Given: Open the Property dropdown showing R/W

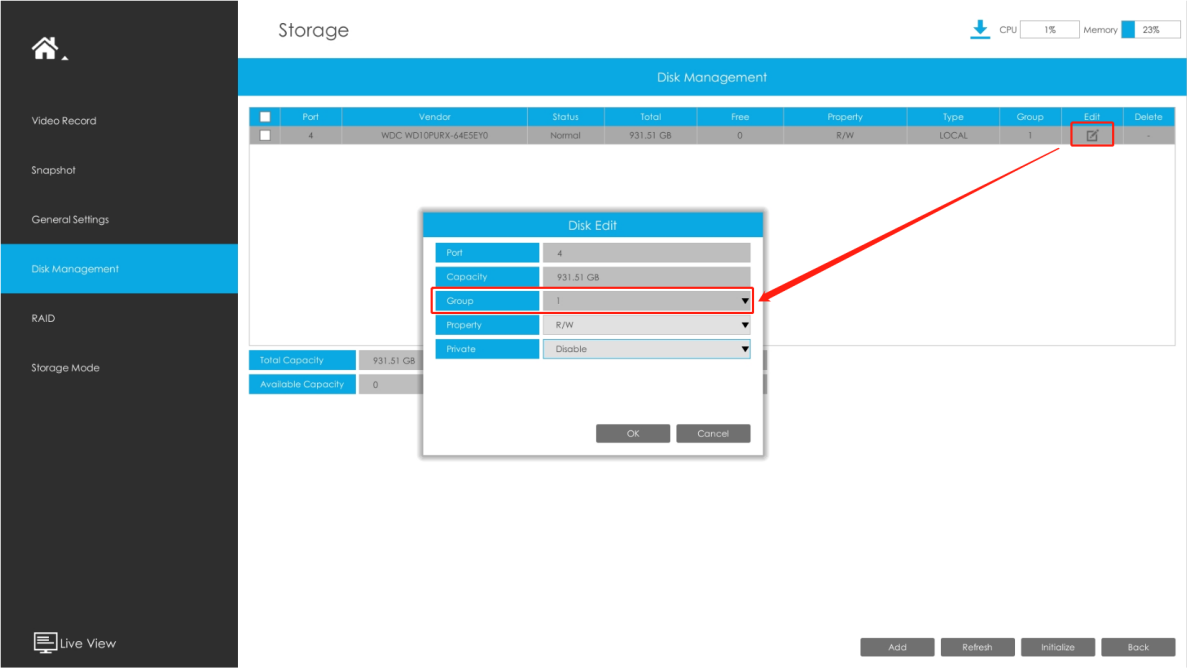Looking at the screenshot, I should (646, 325).
